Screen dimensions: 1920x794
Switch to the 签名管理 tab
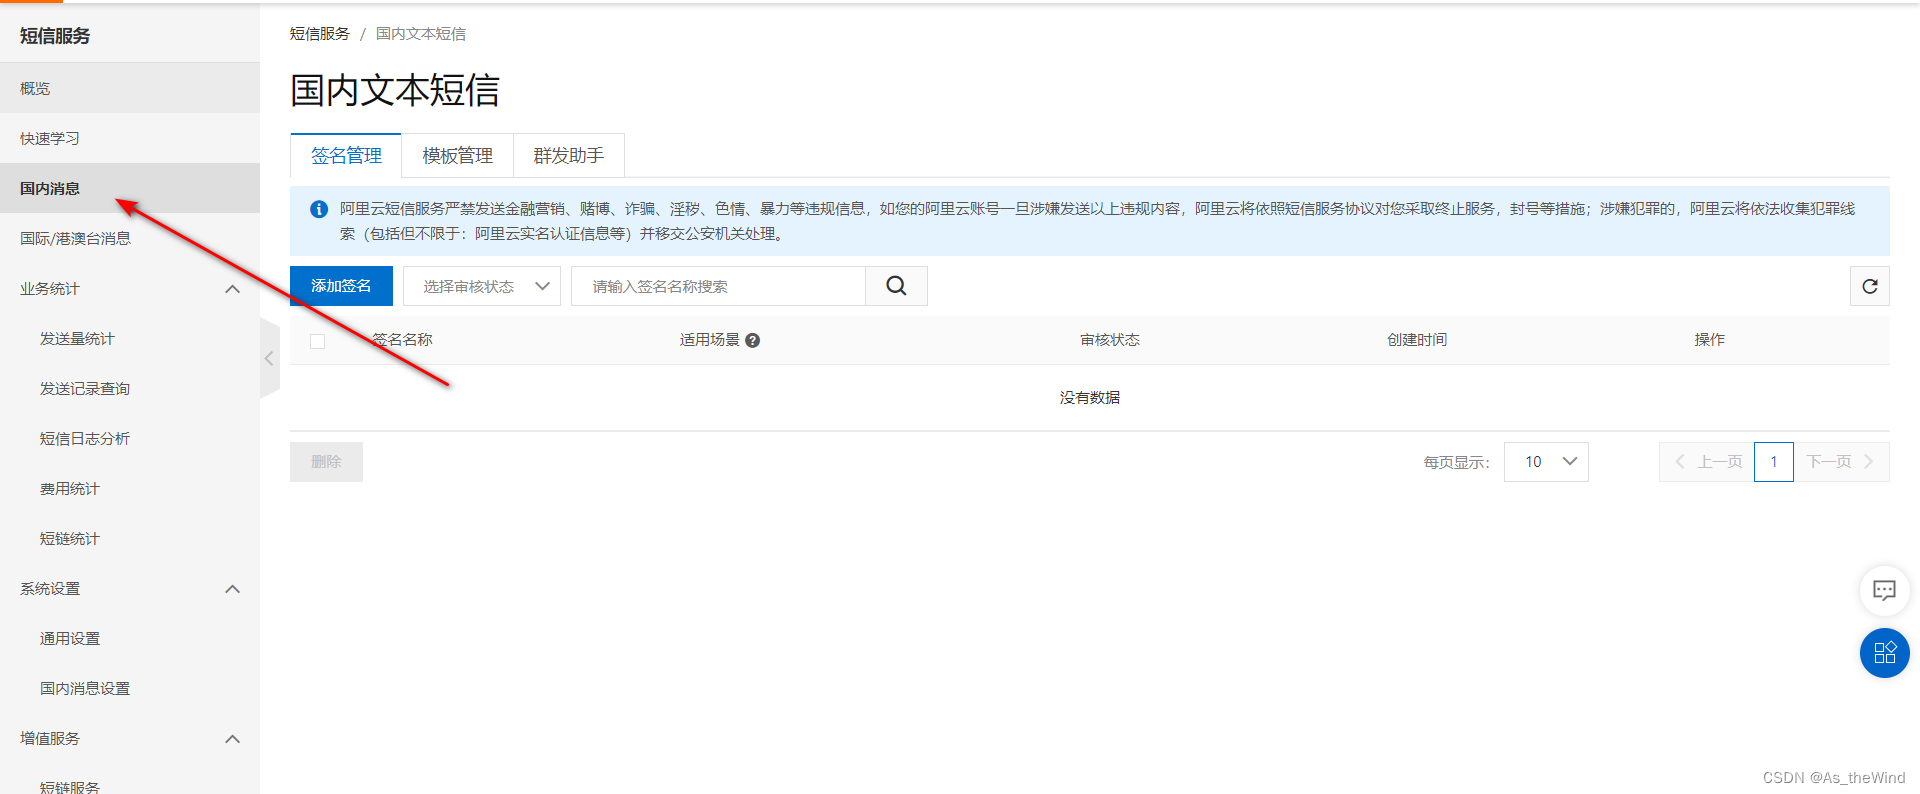click(x=346, y=155)
